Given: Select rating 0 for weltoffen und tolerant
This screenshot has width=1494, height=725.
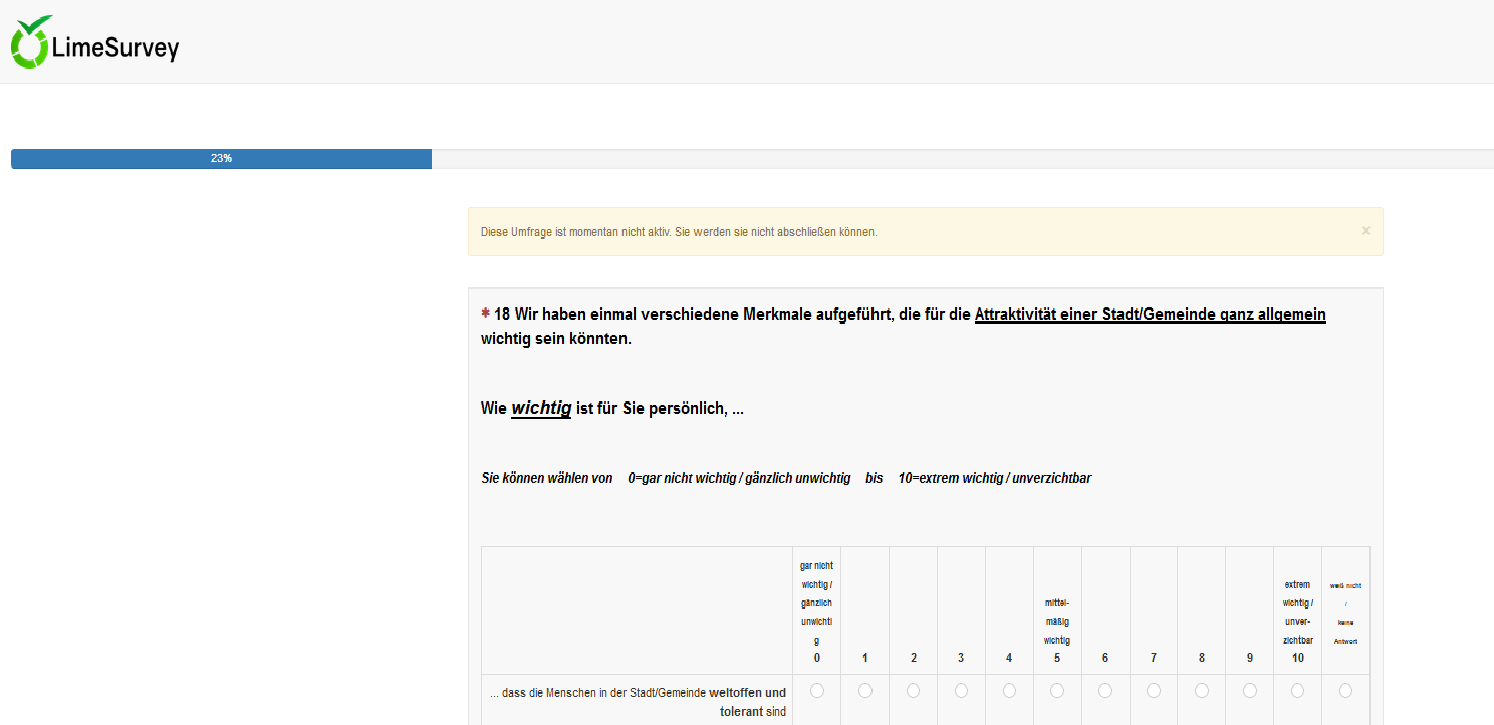Looking at the screenshot, I should click(x=817, y=691).
